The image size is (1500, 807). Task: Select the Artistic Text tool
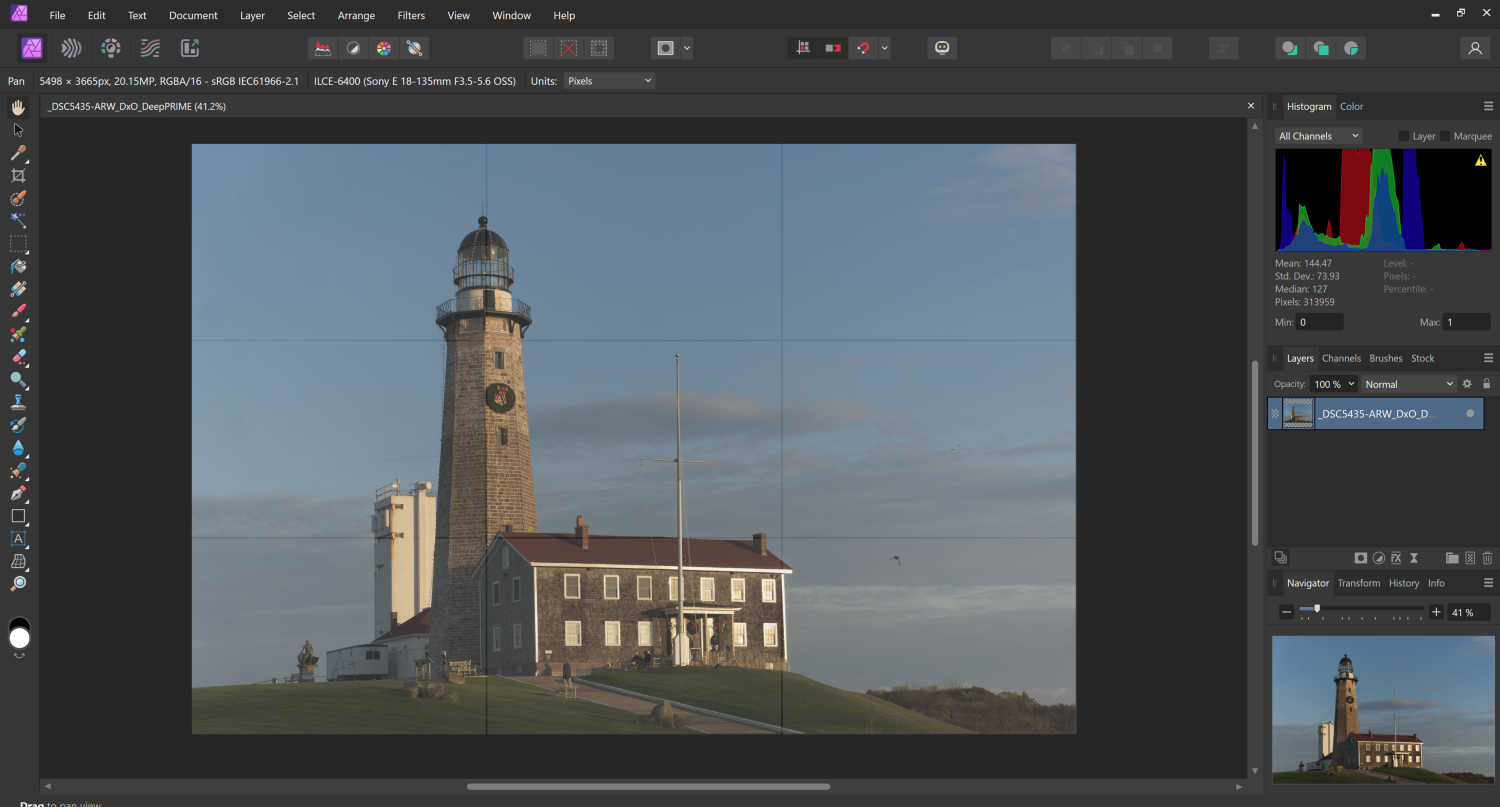pyautogui.click(x=18, y=539)
